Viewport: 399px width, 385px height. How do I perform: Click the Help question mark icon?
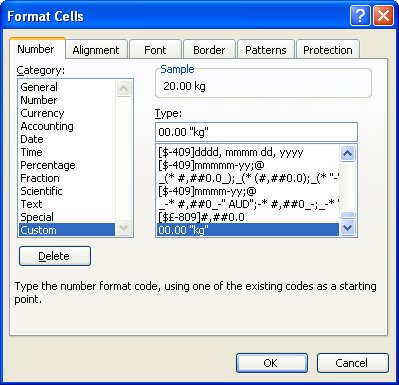coord(360,16)
